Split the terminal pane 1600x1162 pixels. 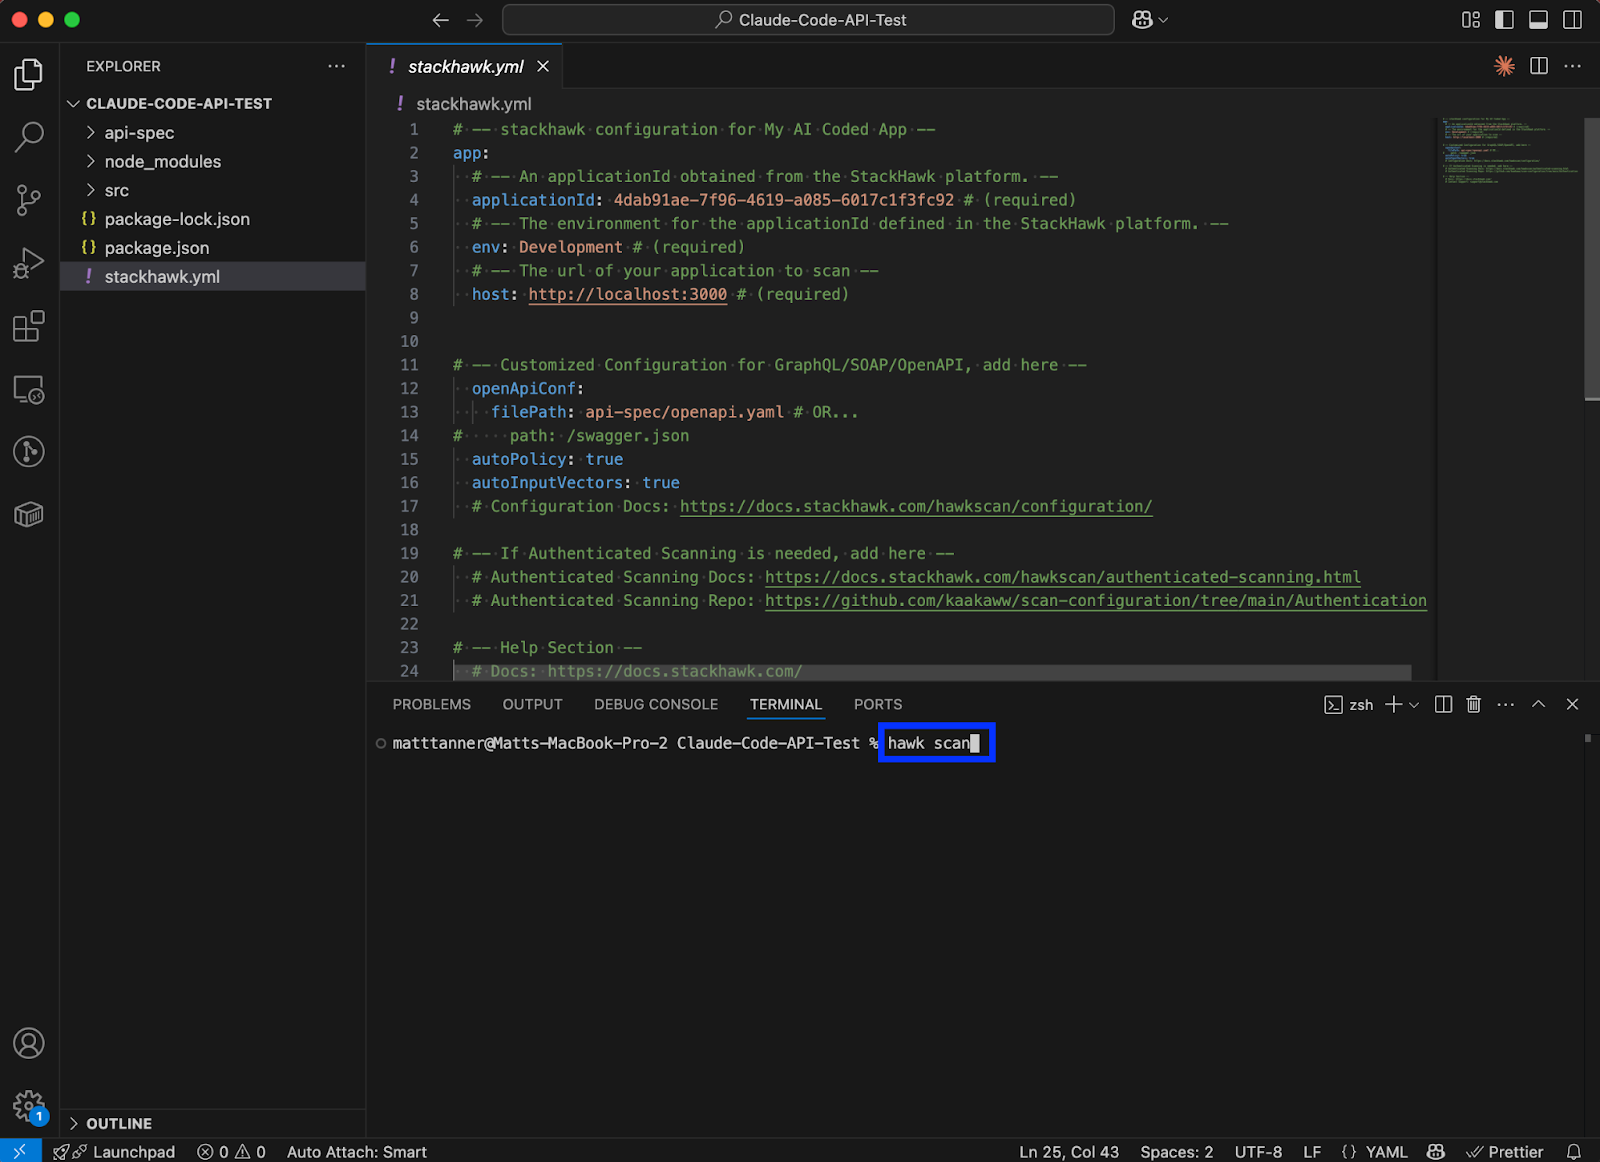point(1443,705)
